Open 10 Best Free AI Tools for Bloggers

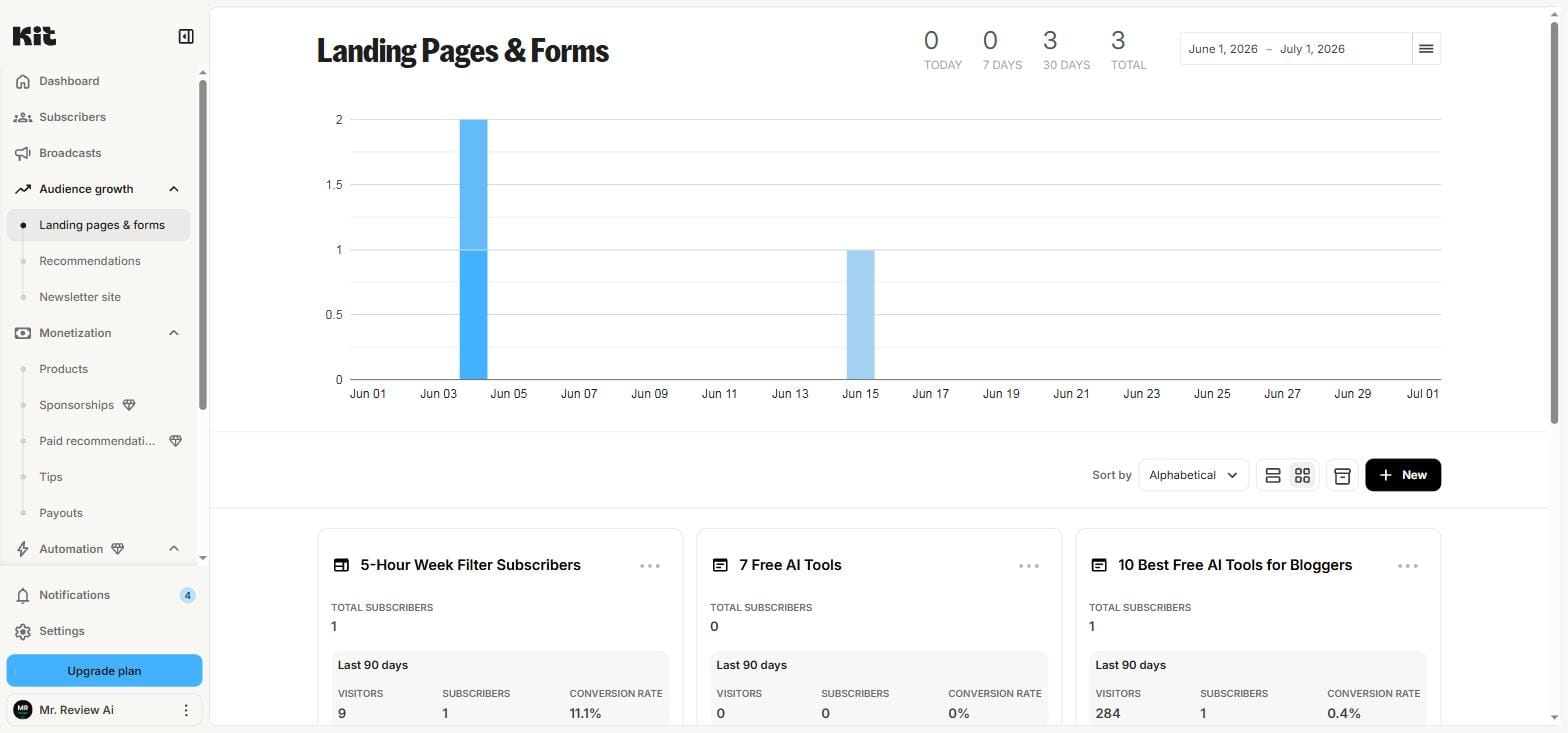click(x=1235, y=565)
